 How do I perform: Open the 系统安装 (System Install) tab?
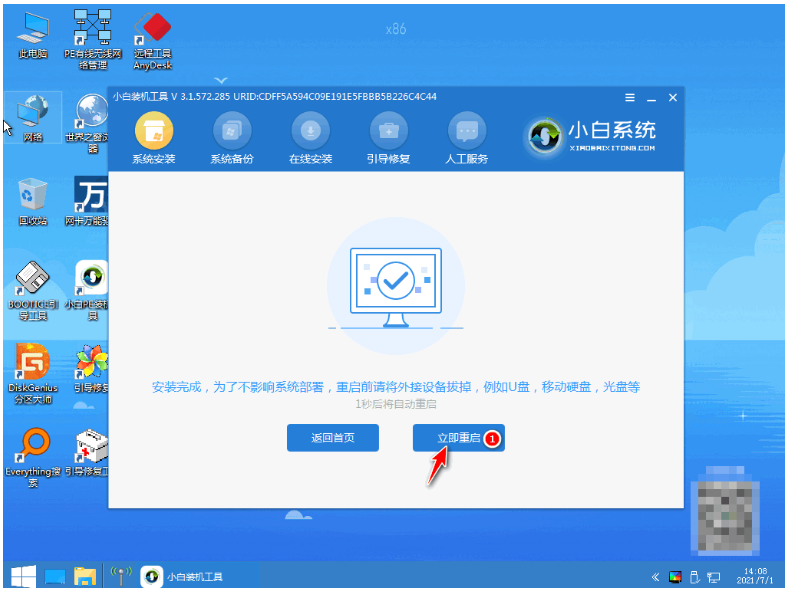[x=153, y=139]
